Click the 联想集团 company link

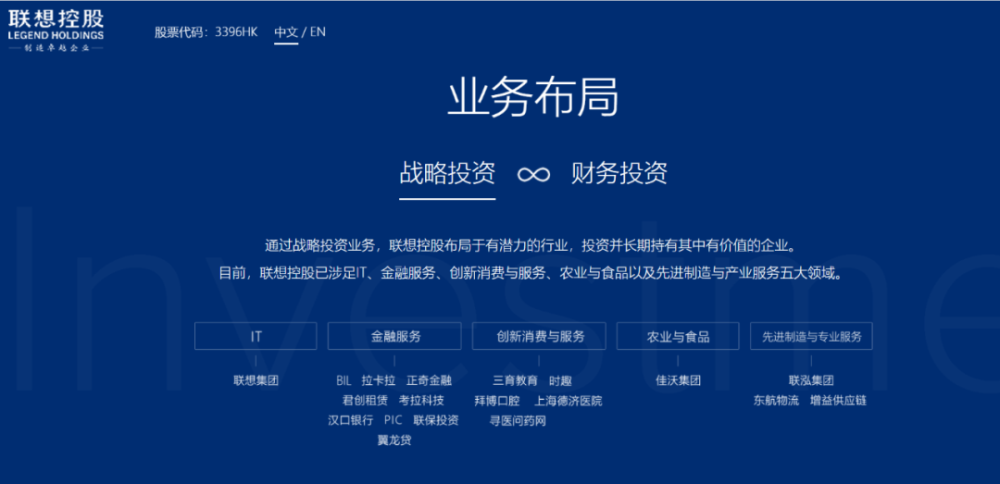(x=256, y=381)
